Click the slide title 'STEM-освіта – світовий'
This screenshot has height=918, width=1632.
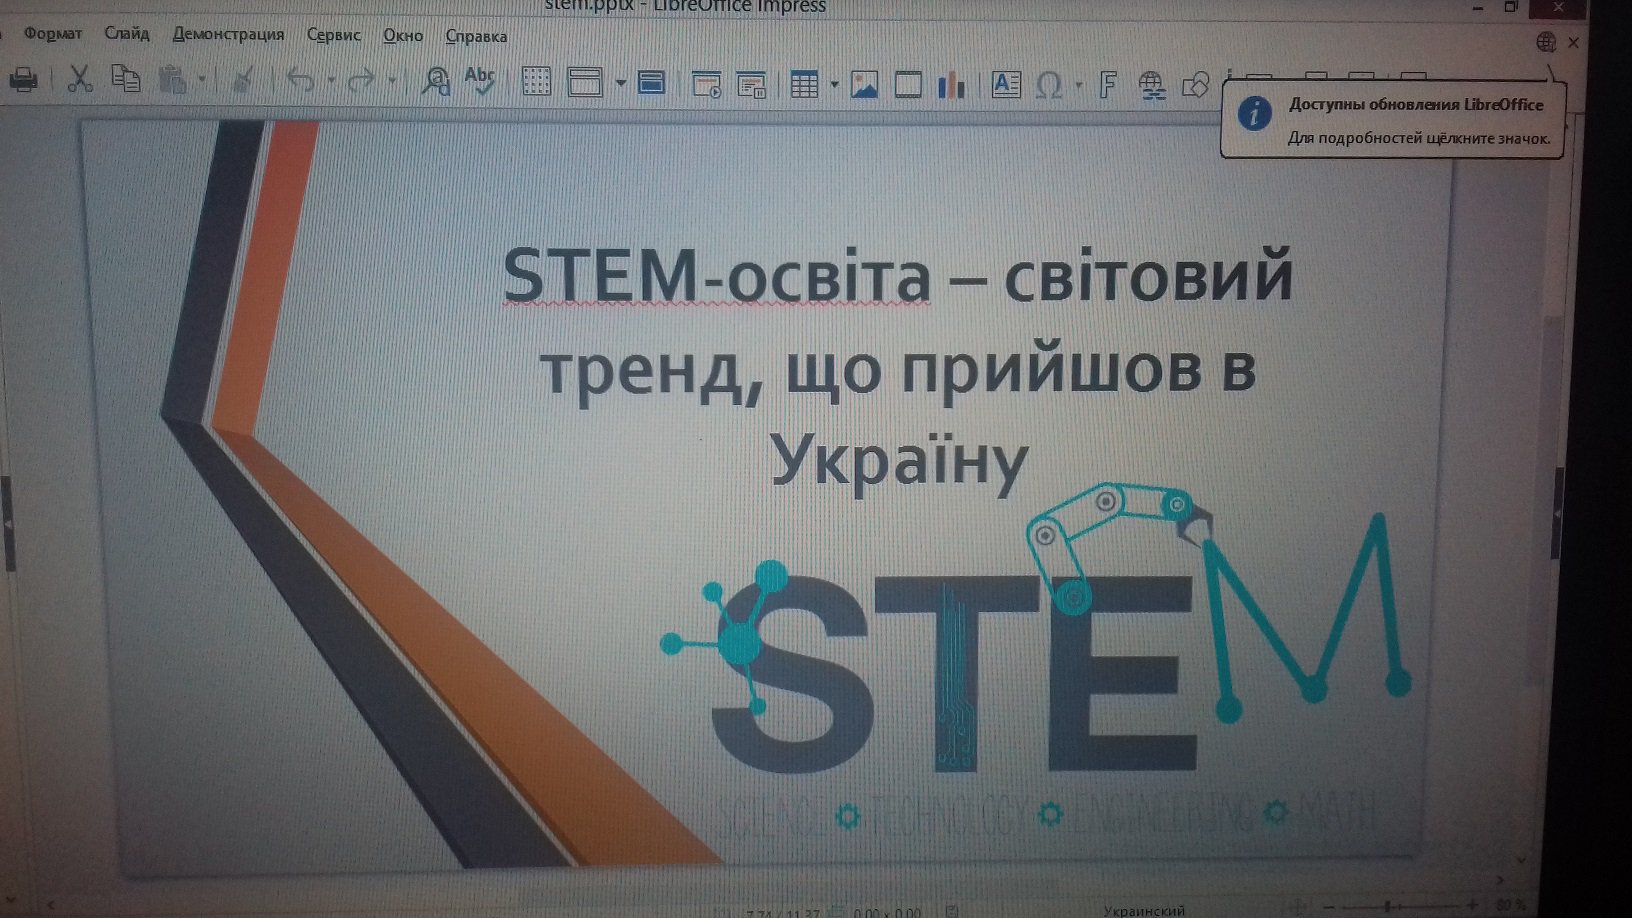tap(897, 276)
